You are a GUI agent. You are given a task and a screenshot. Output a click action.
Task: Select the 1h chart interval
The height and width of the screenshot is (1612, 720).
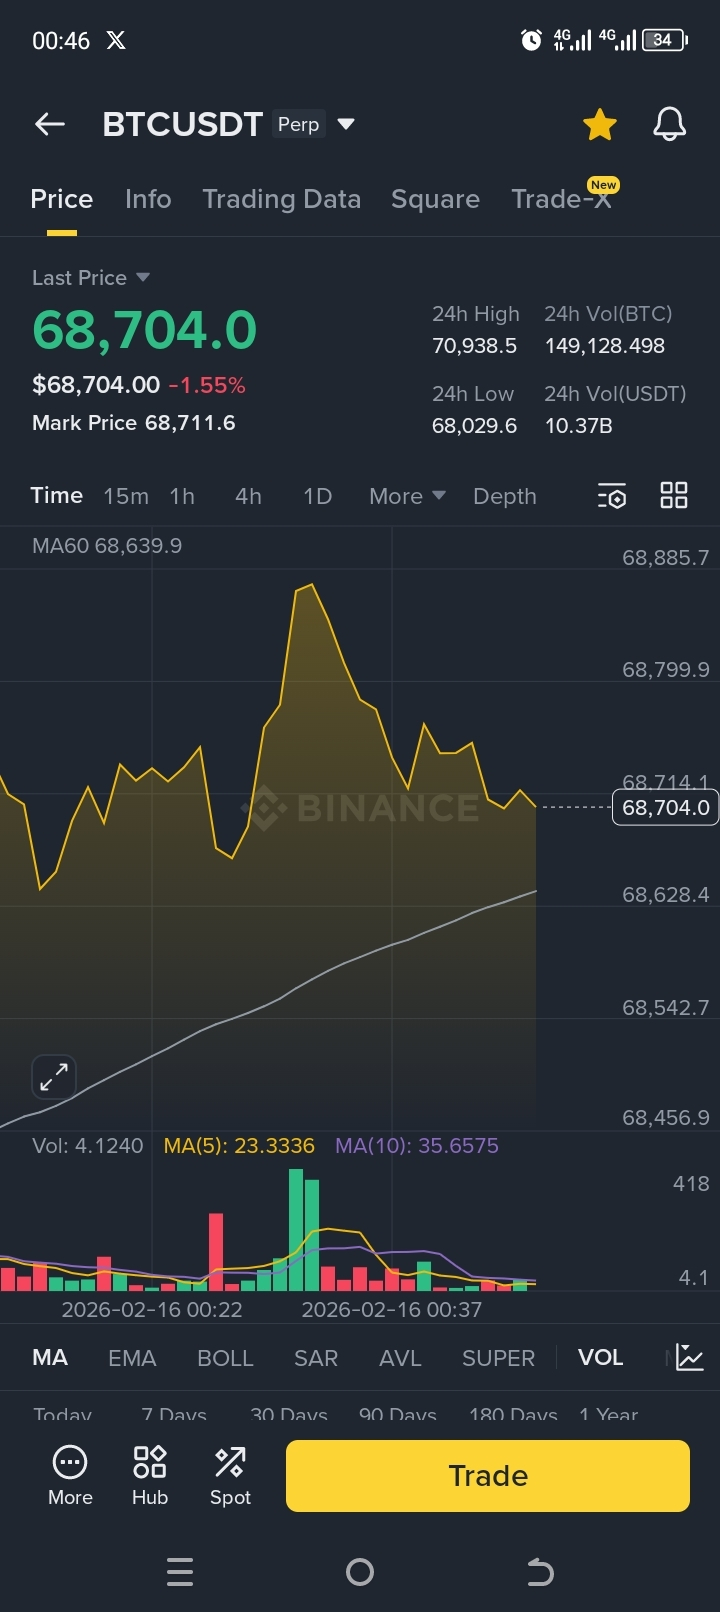[x=182, y=496]
